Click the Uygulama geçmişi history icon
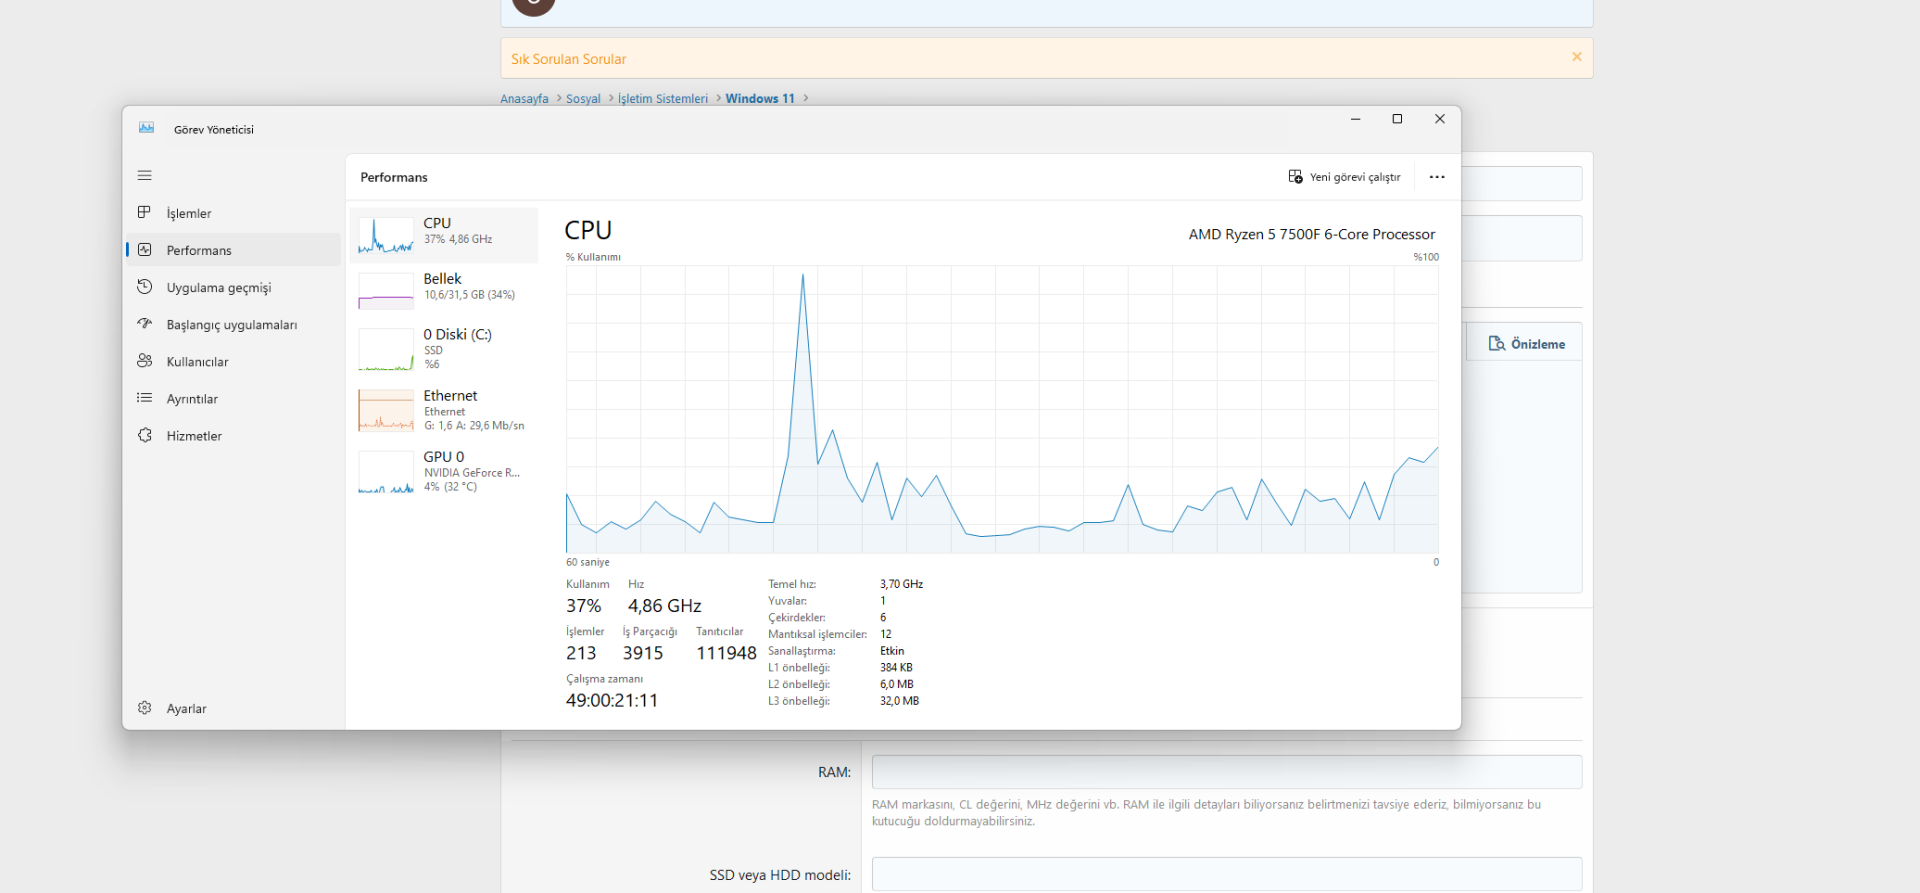Screen dimensions: 1920x893 [x=145, y=287]
